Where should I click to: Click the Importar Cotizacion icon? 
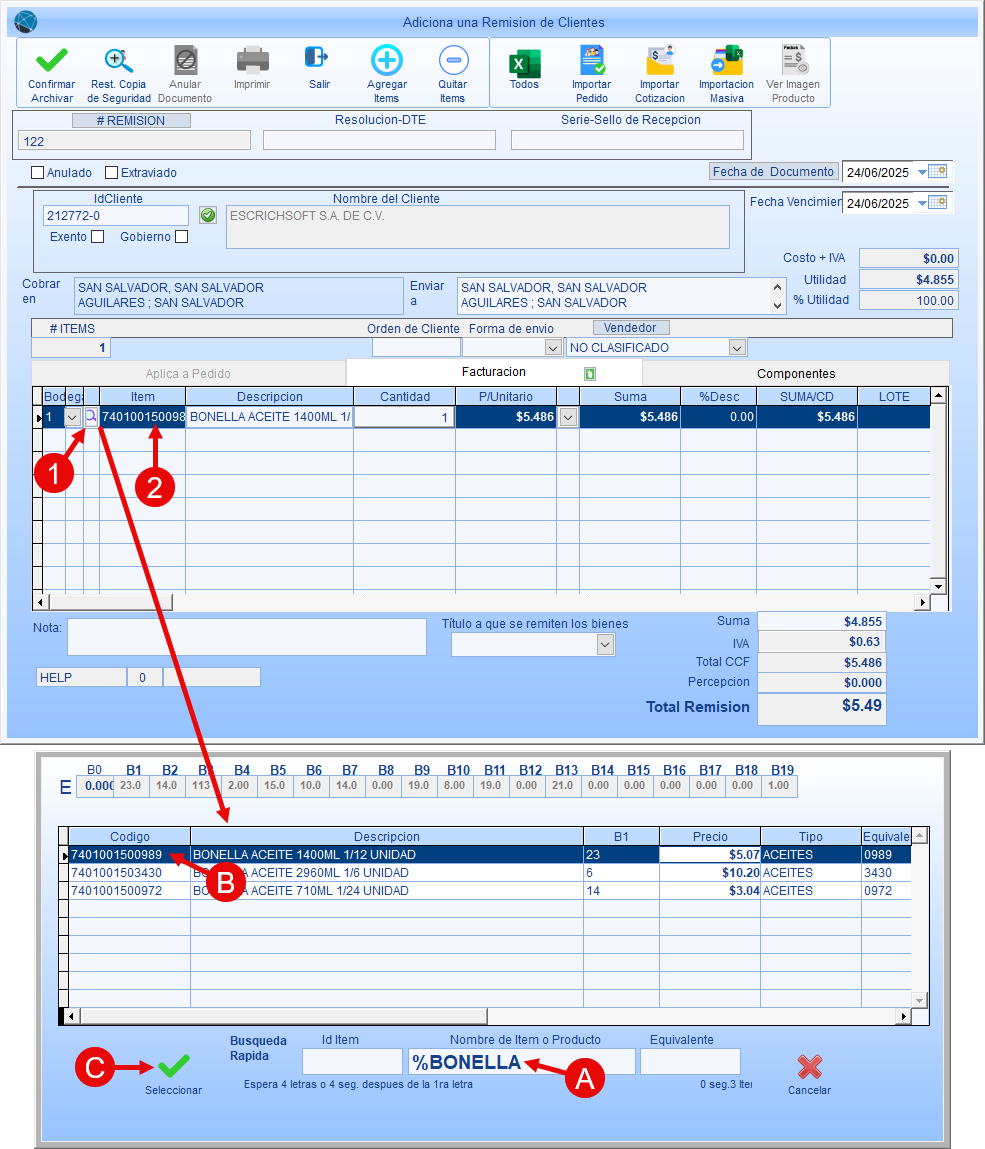tap(660, 60)
